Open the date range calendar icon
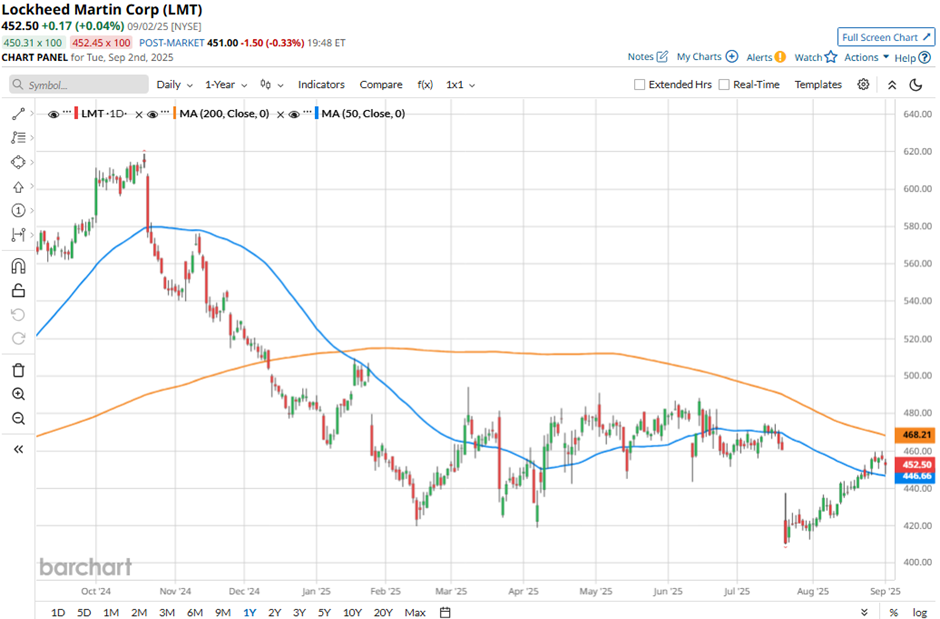 tap(445, 612)
